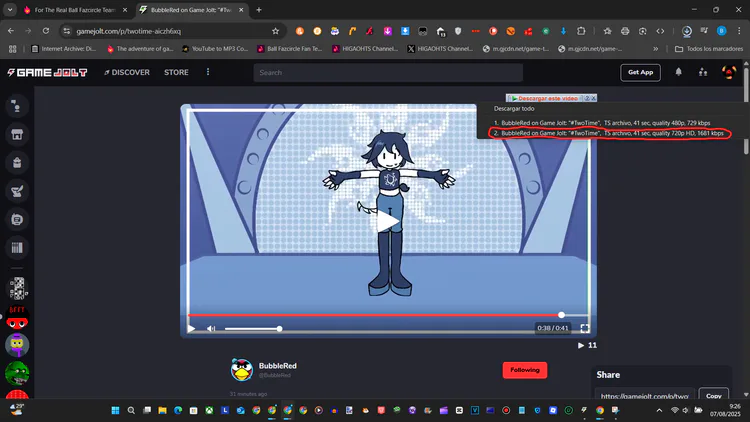
Task: Open the green monster community in sidebar
Action: click(x=17, y=373)
